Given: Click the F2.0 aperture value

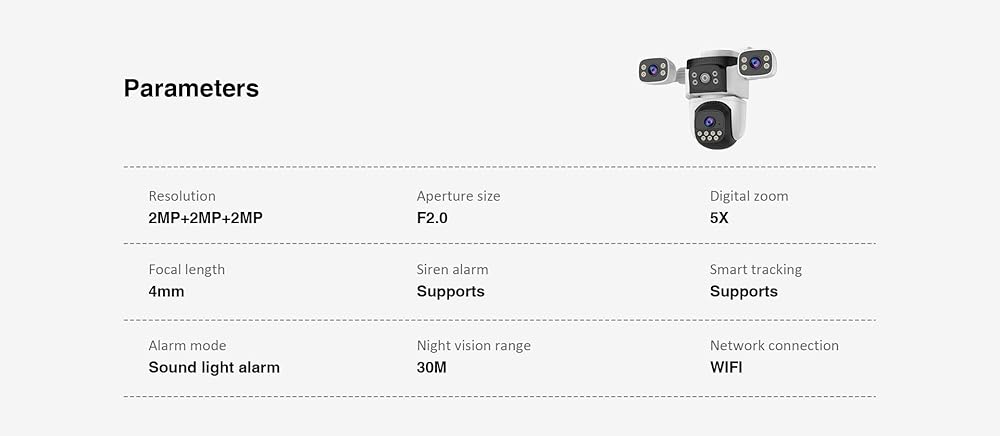Looking at the screenshot, I should (432, 218).
